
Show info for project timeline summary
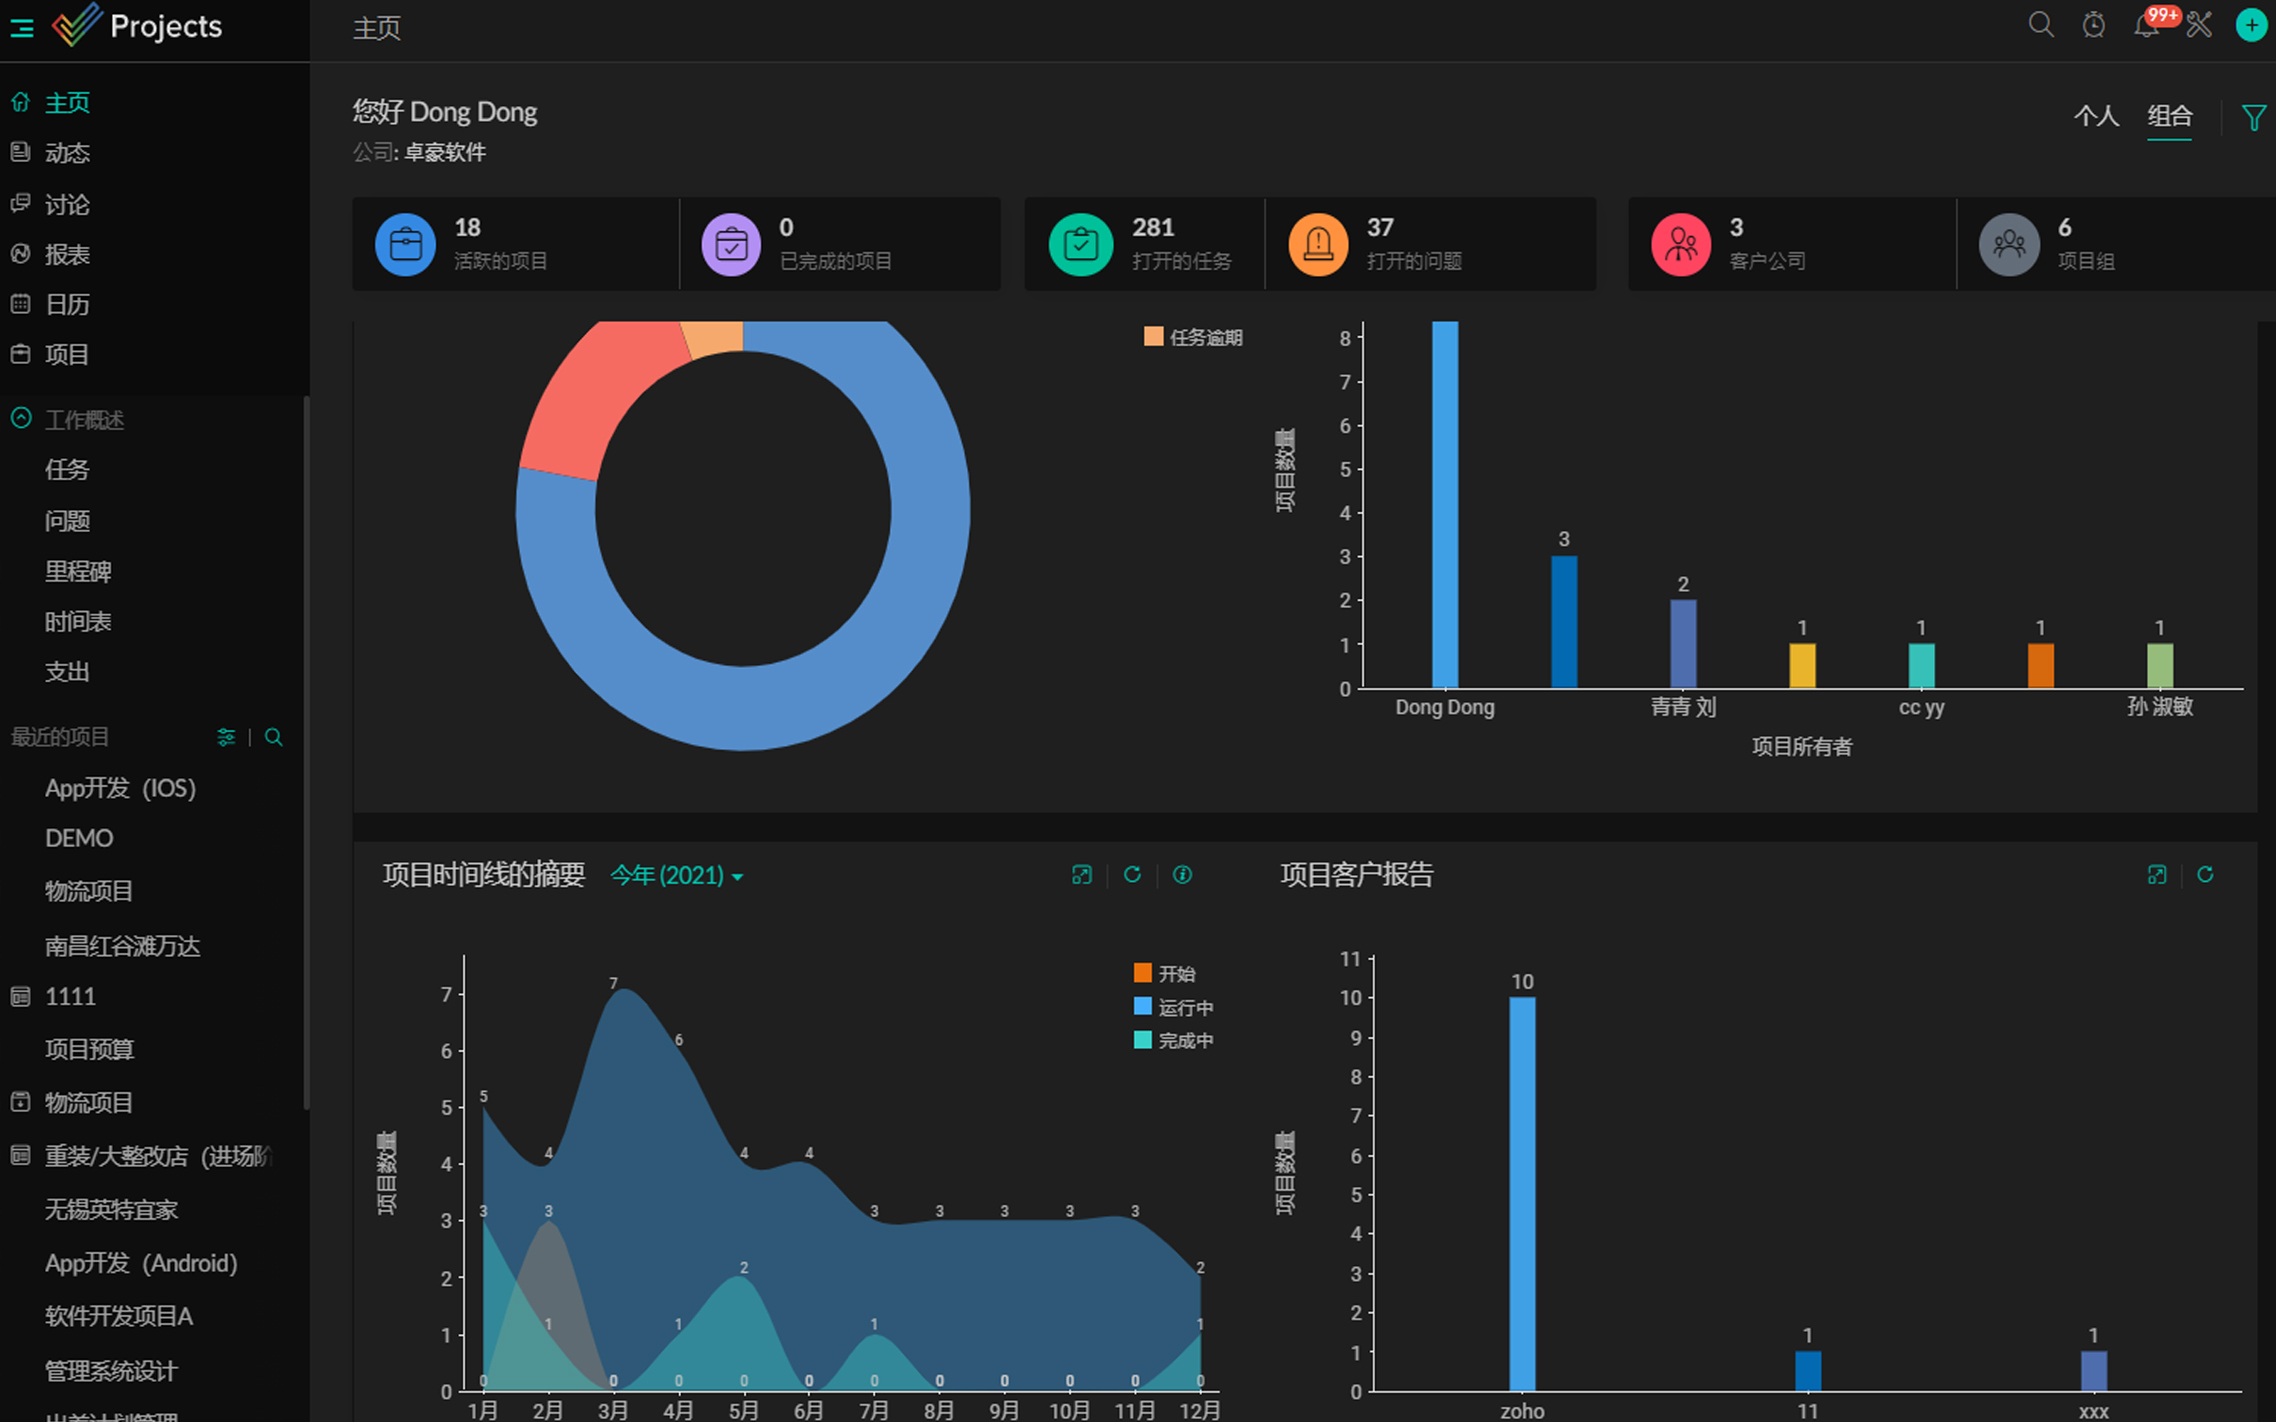pyautogui.click(x=1182, y=875)
